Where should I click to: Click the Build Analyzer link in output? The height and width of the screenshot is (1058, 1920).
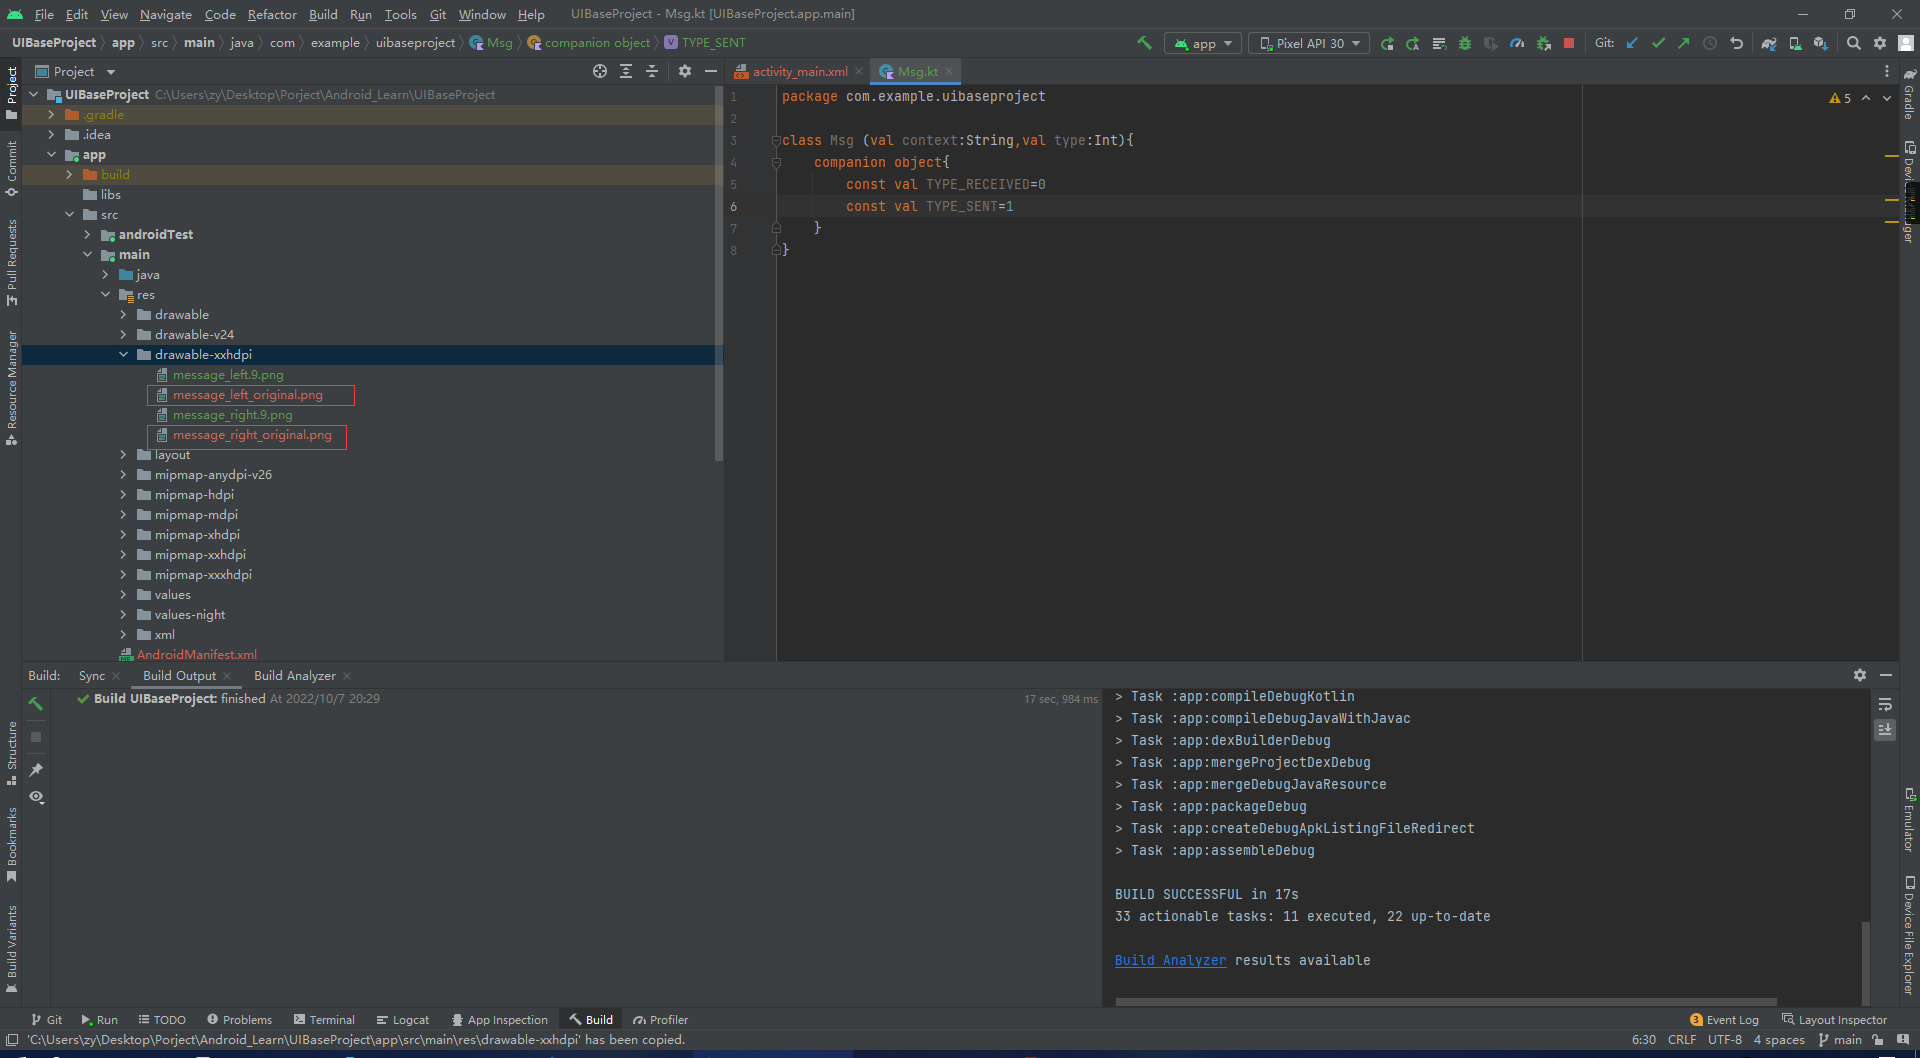coord(1170,960)
